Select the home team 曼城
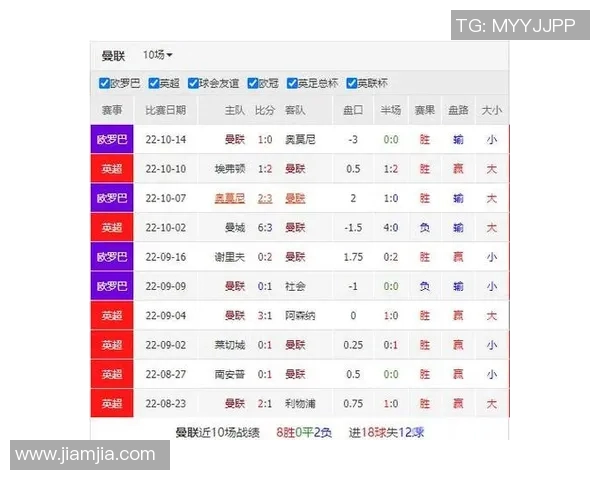 pos(235,228)
